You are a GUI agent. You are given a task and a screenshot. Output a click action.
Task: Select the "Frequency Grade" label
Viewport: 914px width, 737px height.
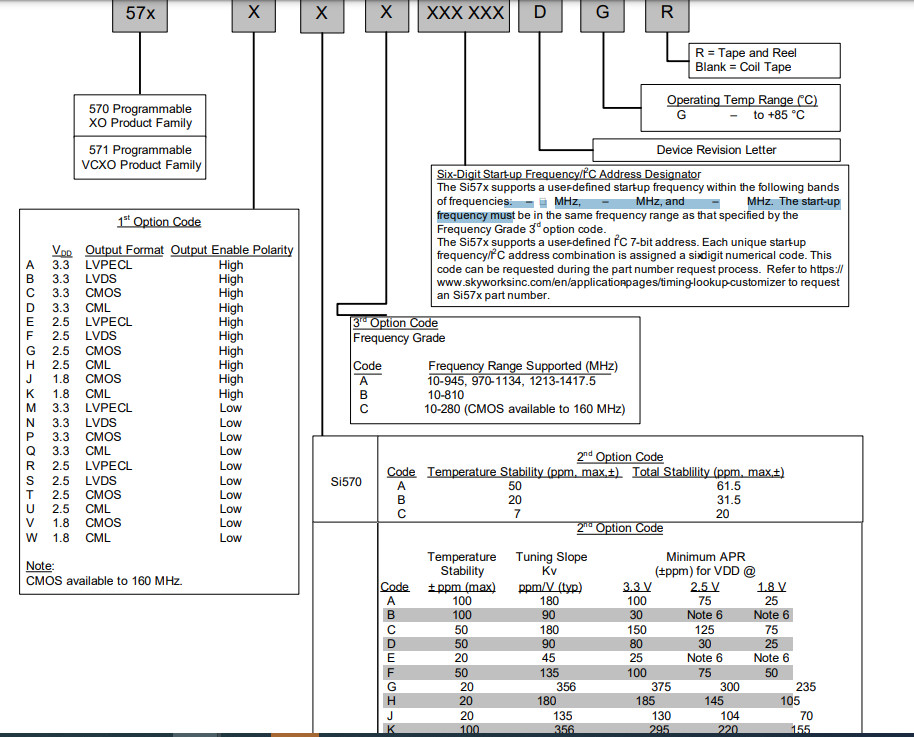(399, 338)
